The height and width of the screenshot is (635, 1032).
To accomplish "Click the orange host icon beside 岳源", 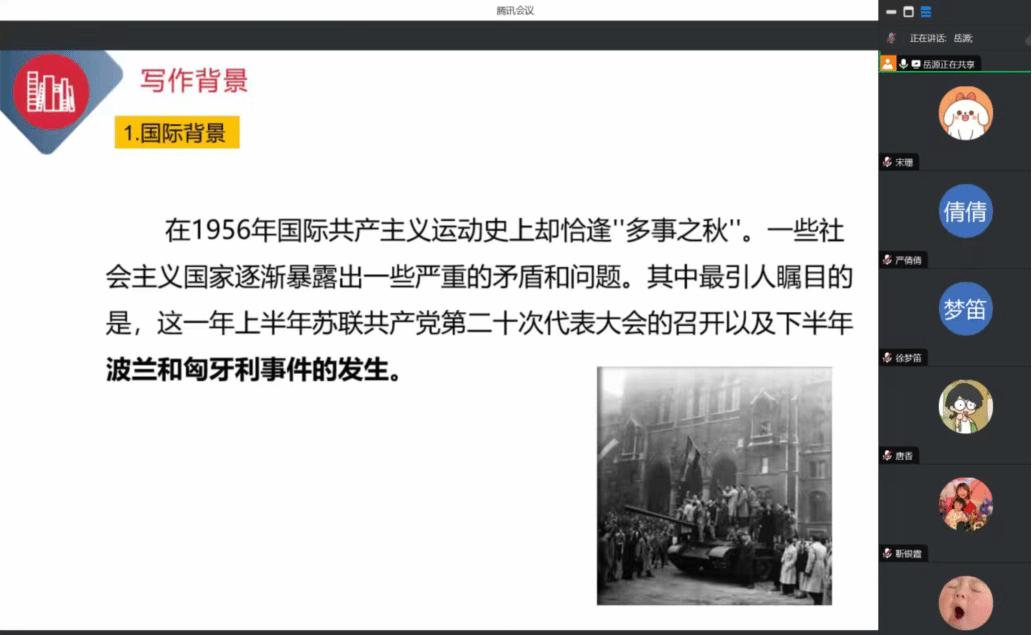I will pyautogui.click(x=887, y=63).
